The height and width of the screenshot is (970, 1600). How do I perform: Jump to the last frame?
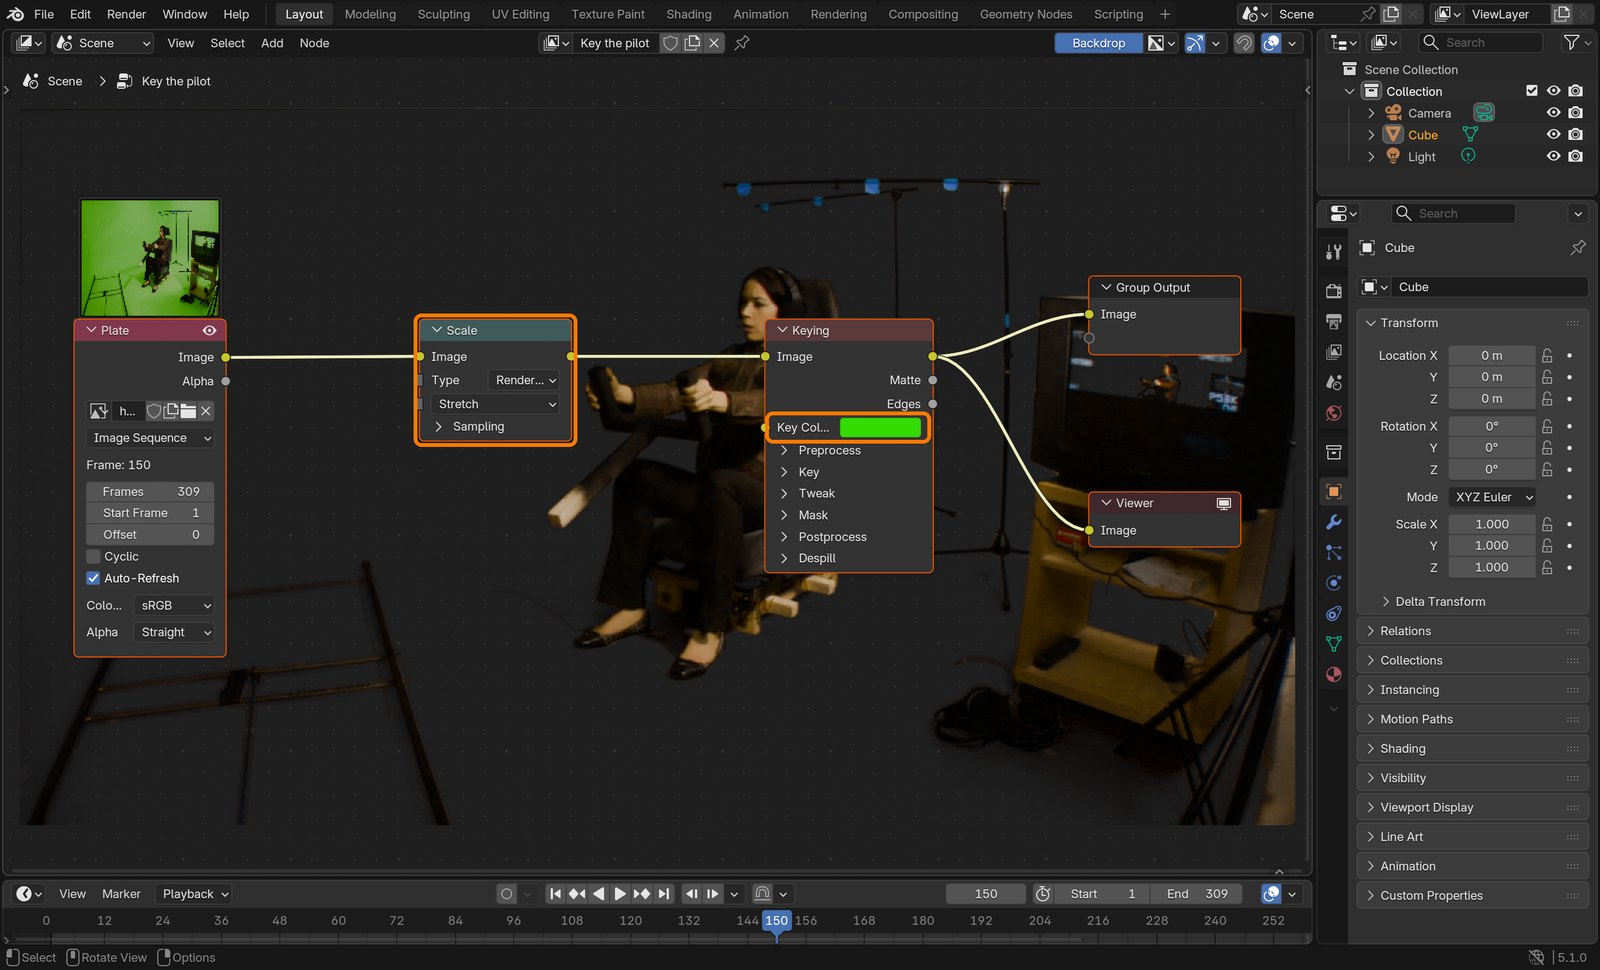[x=664, y=894]
